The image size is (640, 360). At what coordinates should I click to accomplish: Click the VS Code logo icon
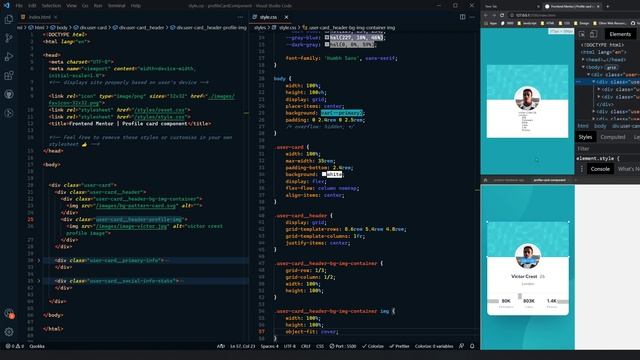[6, 5]
